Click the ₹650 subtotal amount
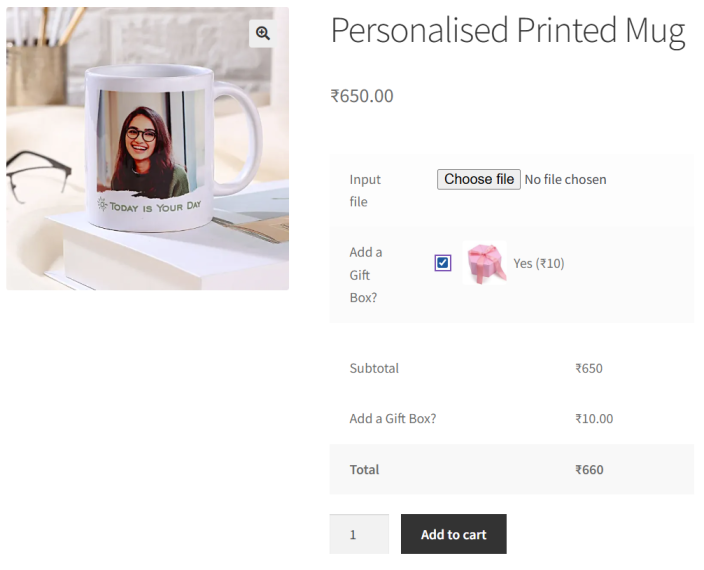Image resolution: width=704 pixels, height=570 pixels. [589, 368]
